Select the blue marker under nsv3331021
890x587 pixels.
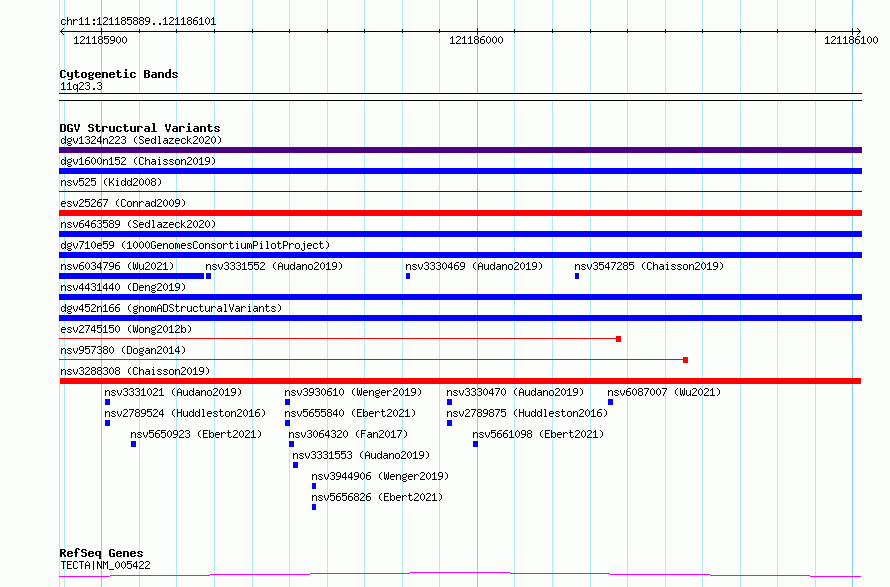pyautogui.click(x=107, y=402)
